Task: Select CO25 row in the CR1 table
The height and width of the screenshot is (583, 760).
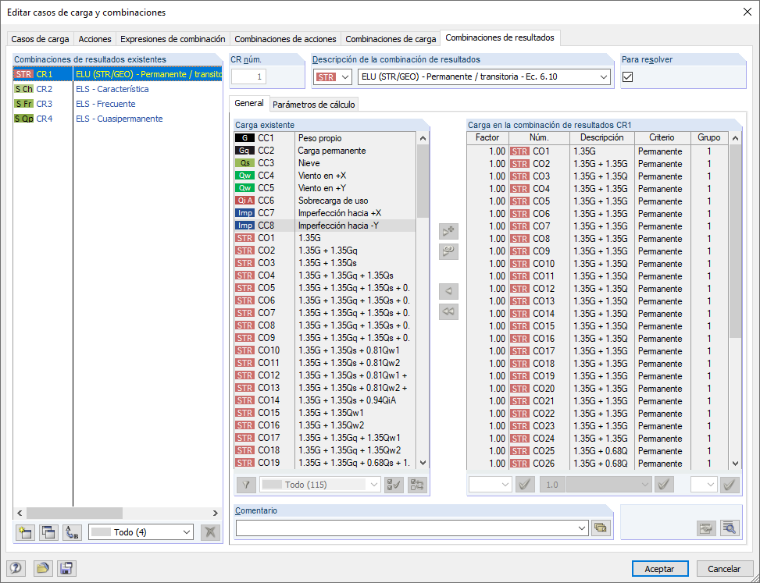Action: point(598,451)
